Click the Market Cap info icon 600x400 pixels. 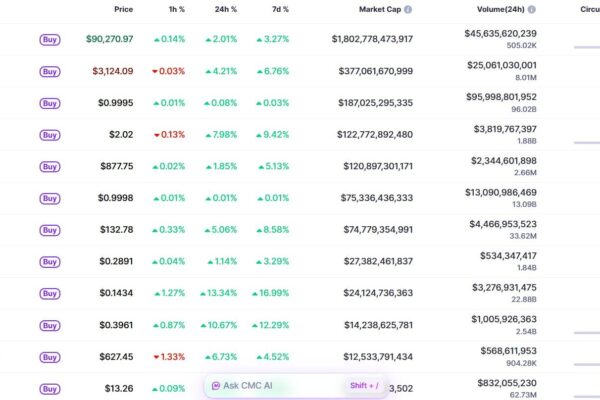tap(408, 9)
